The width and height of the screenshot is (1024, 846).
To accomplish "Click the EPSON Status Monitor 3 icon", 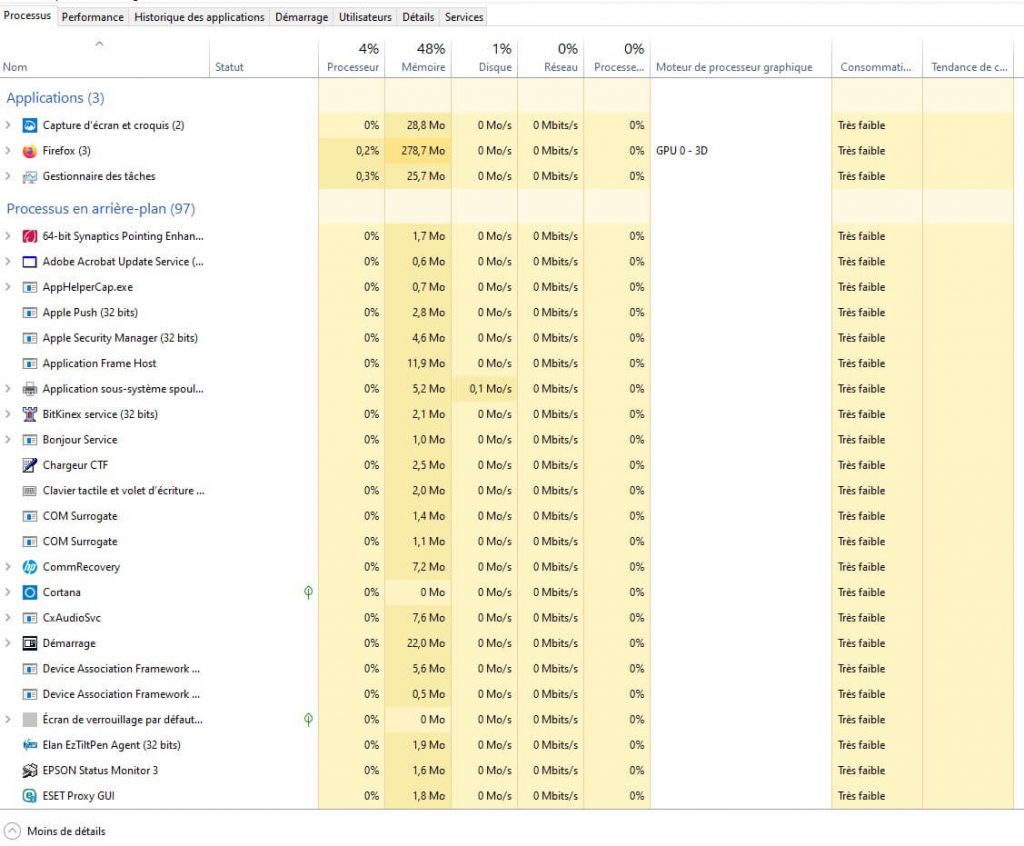I will [x=29, y=771].
